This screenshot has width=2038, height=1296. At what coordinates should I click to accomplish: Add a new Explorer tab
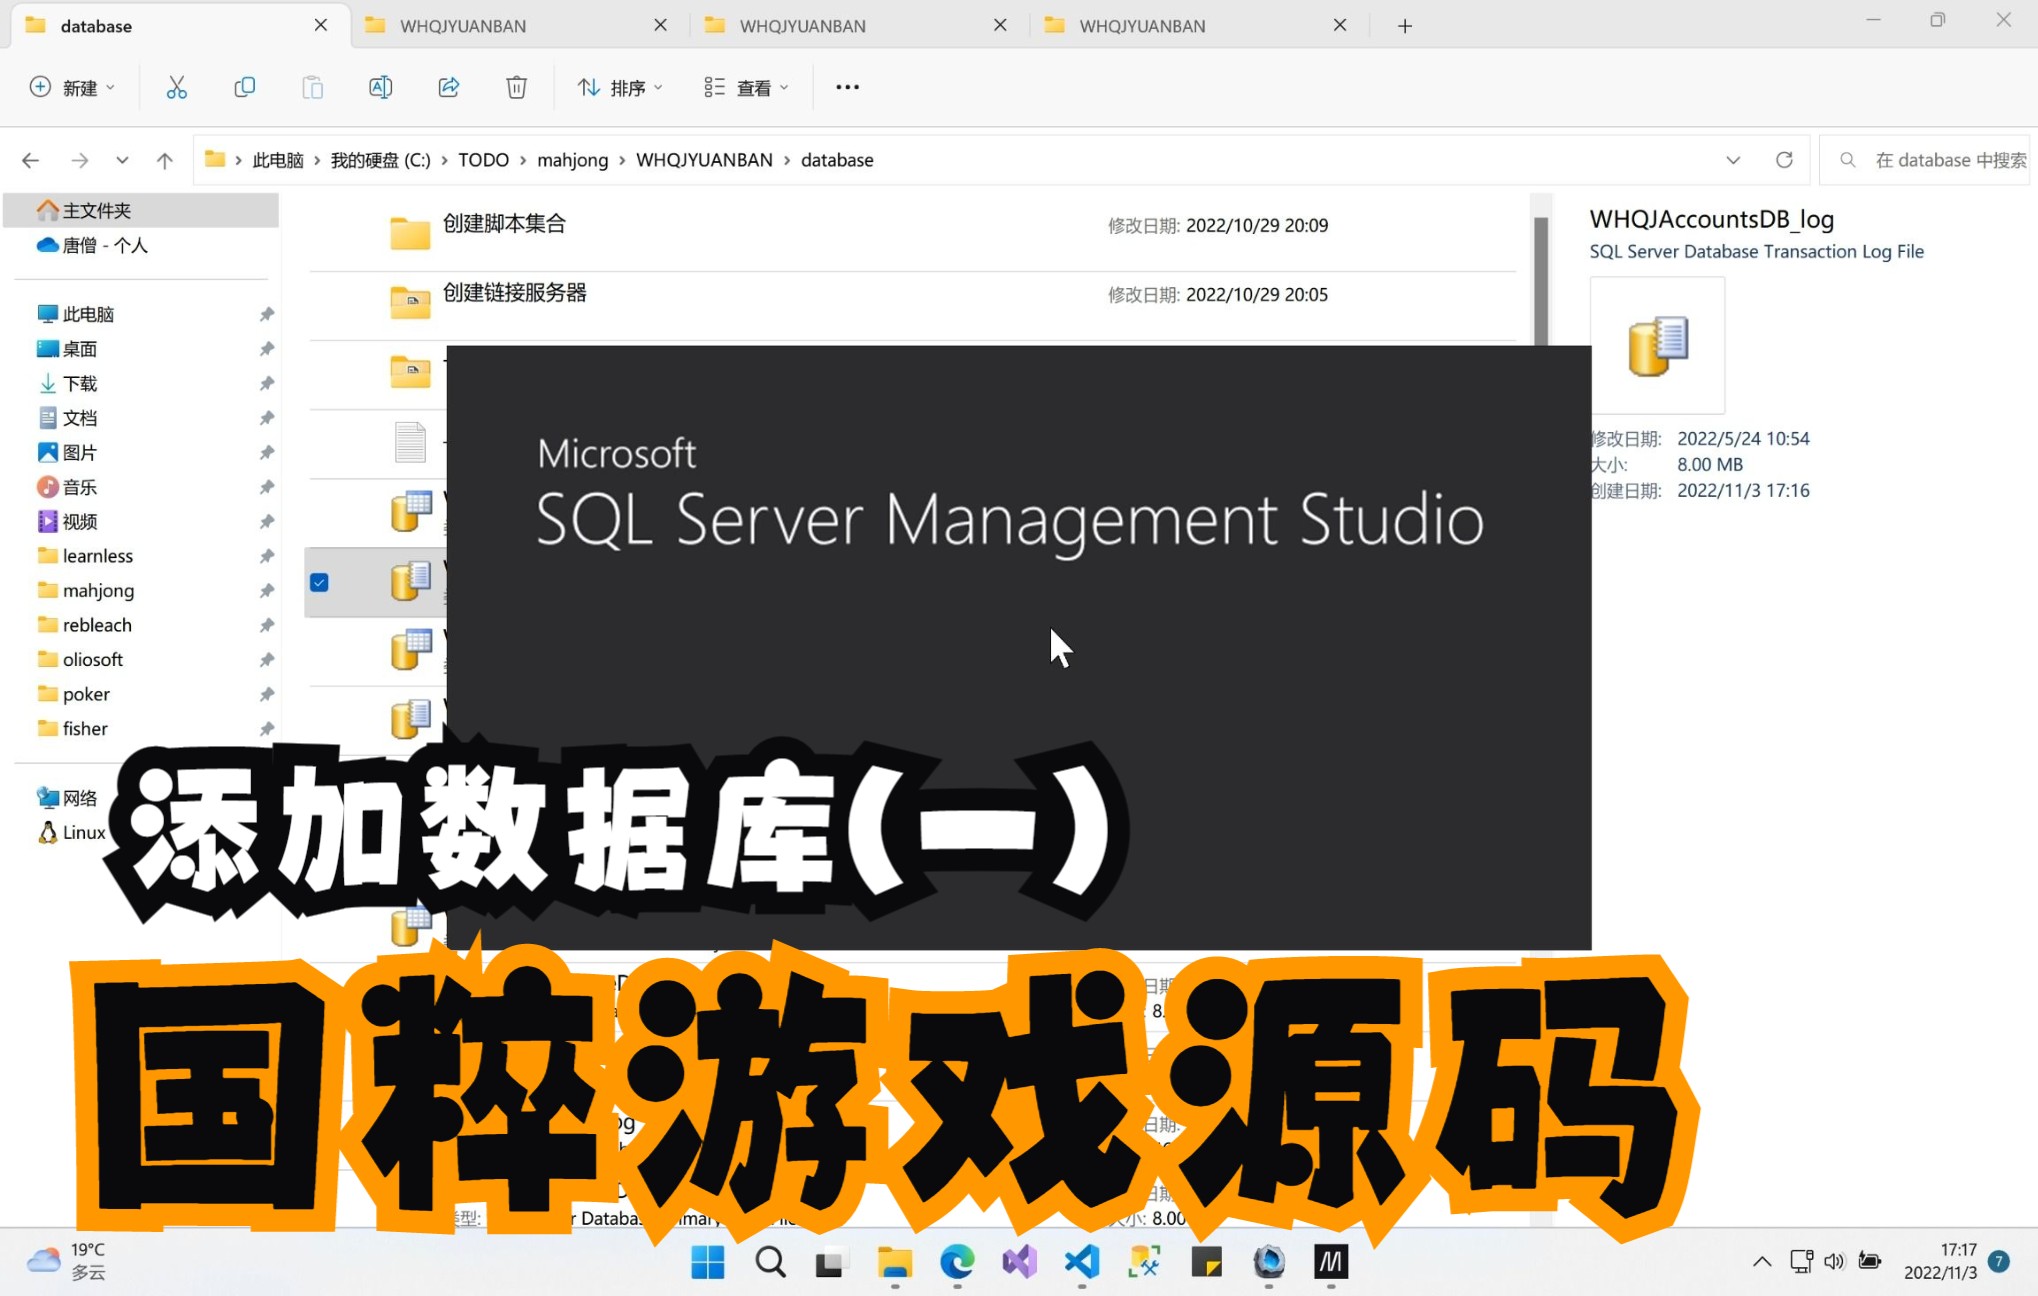(1405, 26)
